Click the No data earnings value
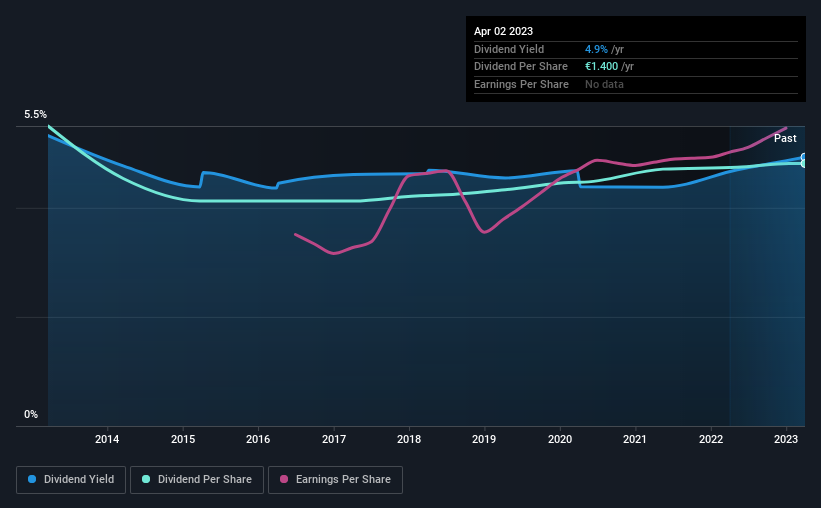The height and width of the screenshot is (508, 821). 604,84
